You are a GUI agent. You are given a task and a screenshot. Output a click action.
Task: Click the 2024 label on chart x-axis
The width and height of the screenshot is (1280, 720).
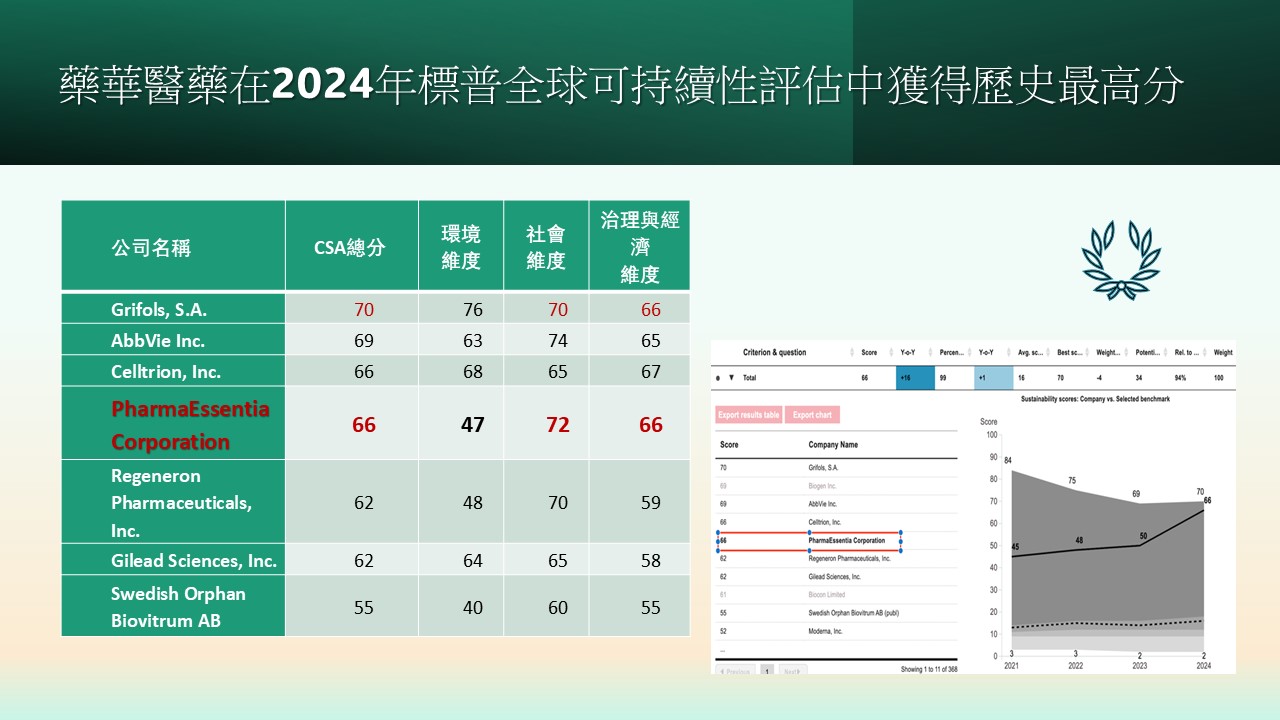click(x=1203, y=666)
